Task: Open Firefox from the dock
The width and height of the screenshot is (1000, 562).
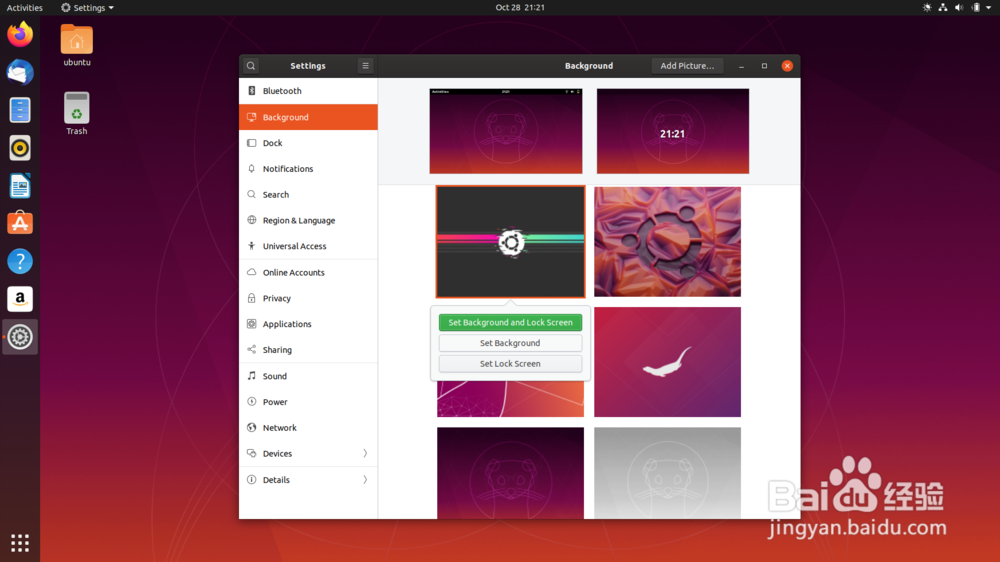Action: [20, 34]
